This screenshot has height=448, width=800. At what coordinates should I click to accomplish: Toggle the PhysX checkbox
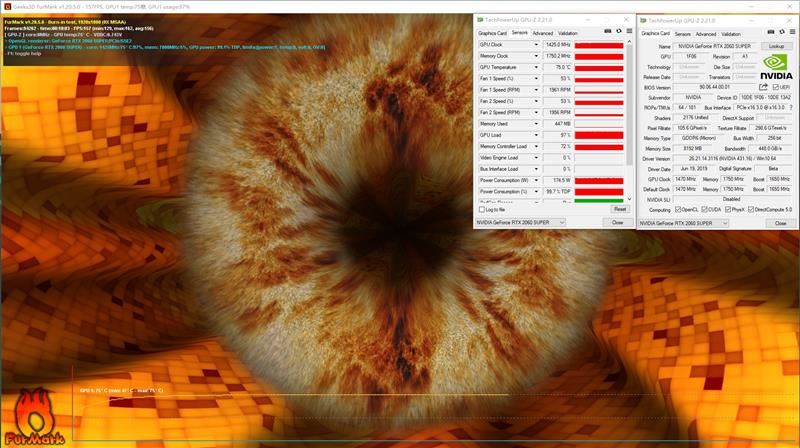tap(728, 210)
